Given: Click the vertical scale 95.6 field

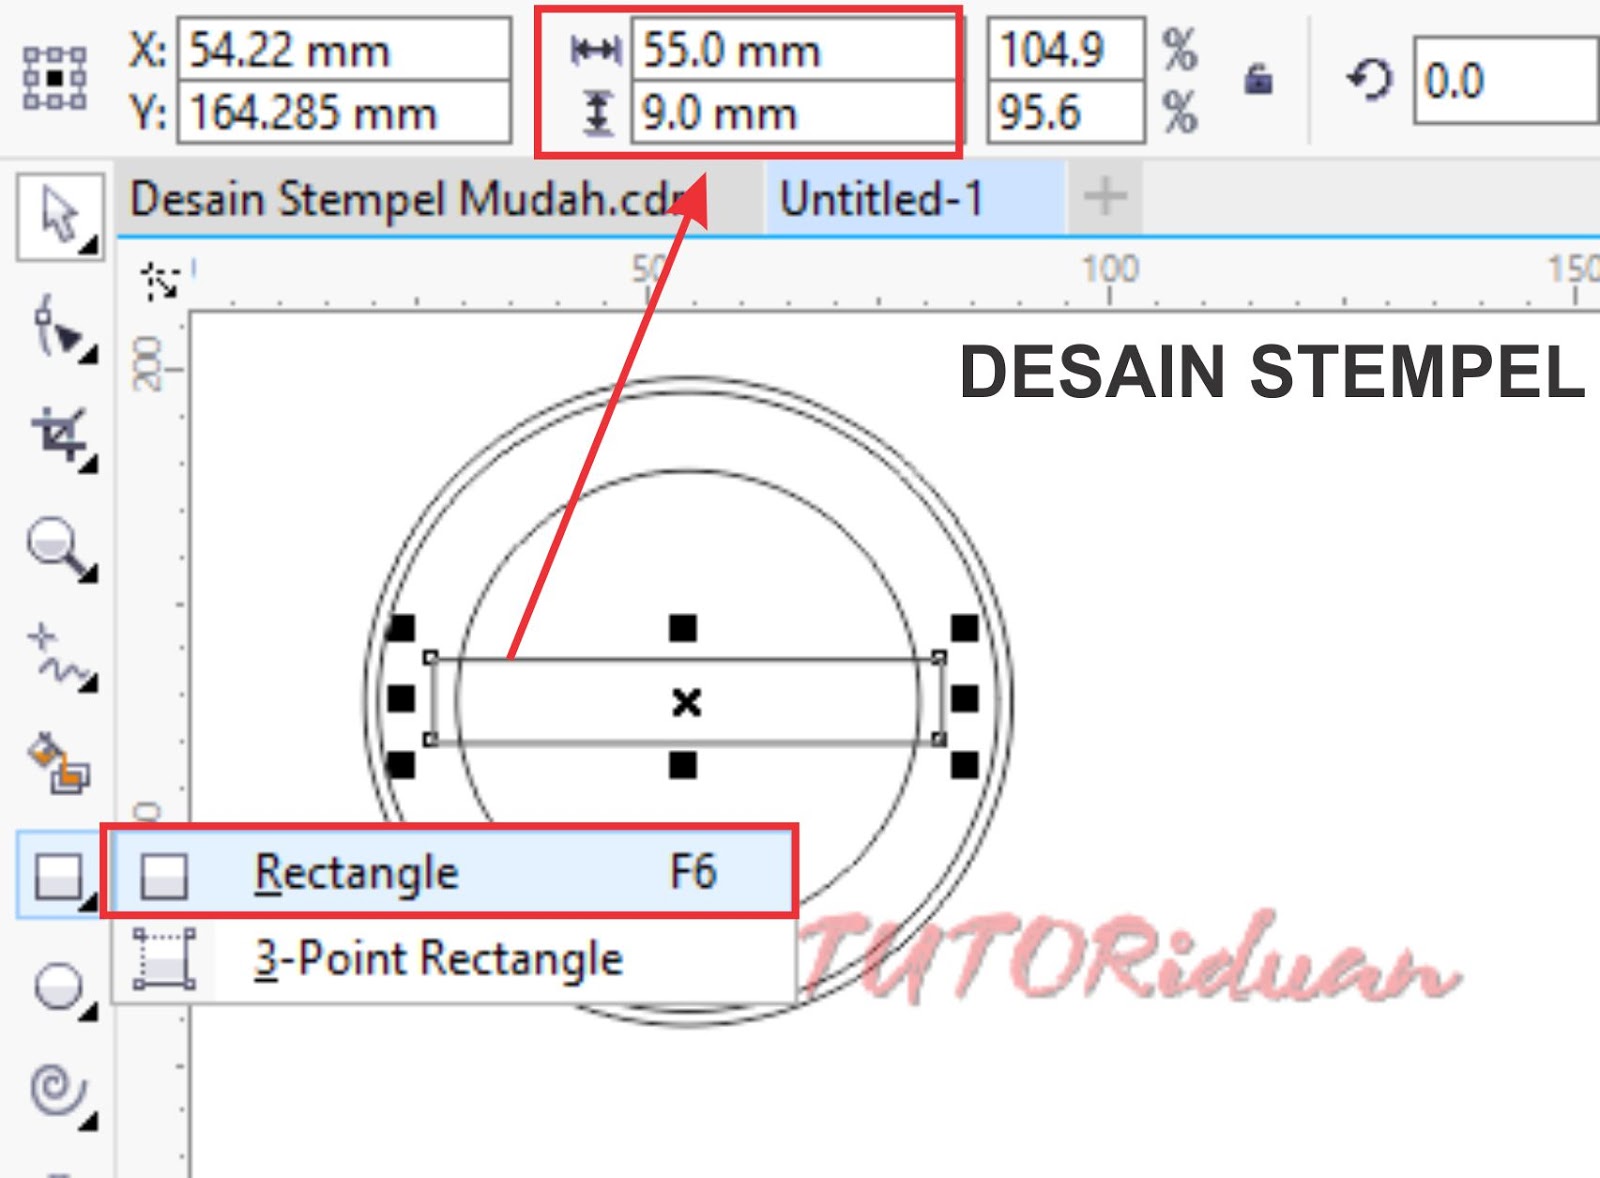Looking at the screenshot, I should point(1066,111).
